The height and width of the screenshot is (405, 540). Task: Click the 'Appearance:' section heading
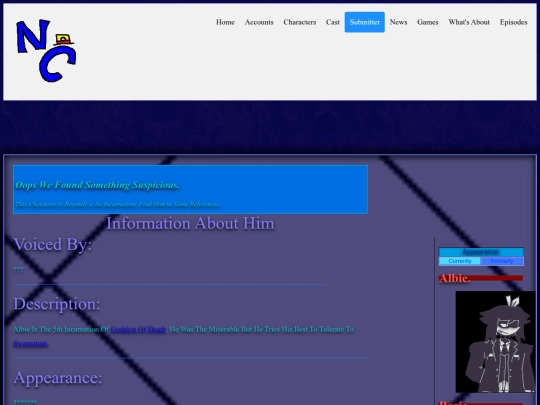point(58,377)
